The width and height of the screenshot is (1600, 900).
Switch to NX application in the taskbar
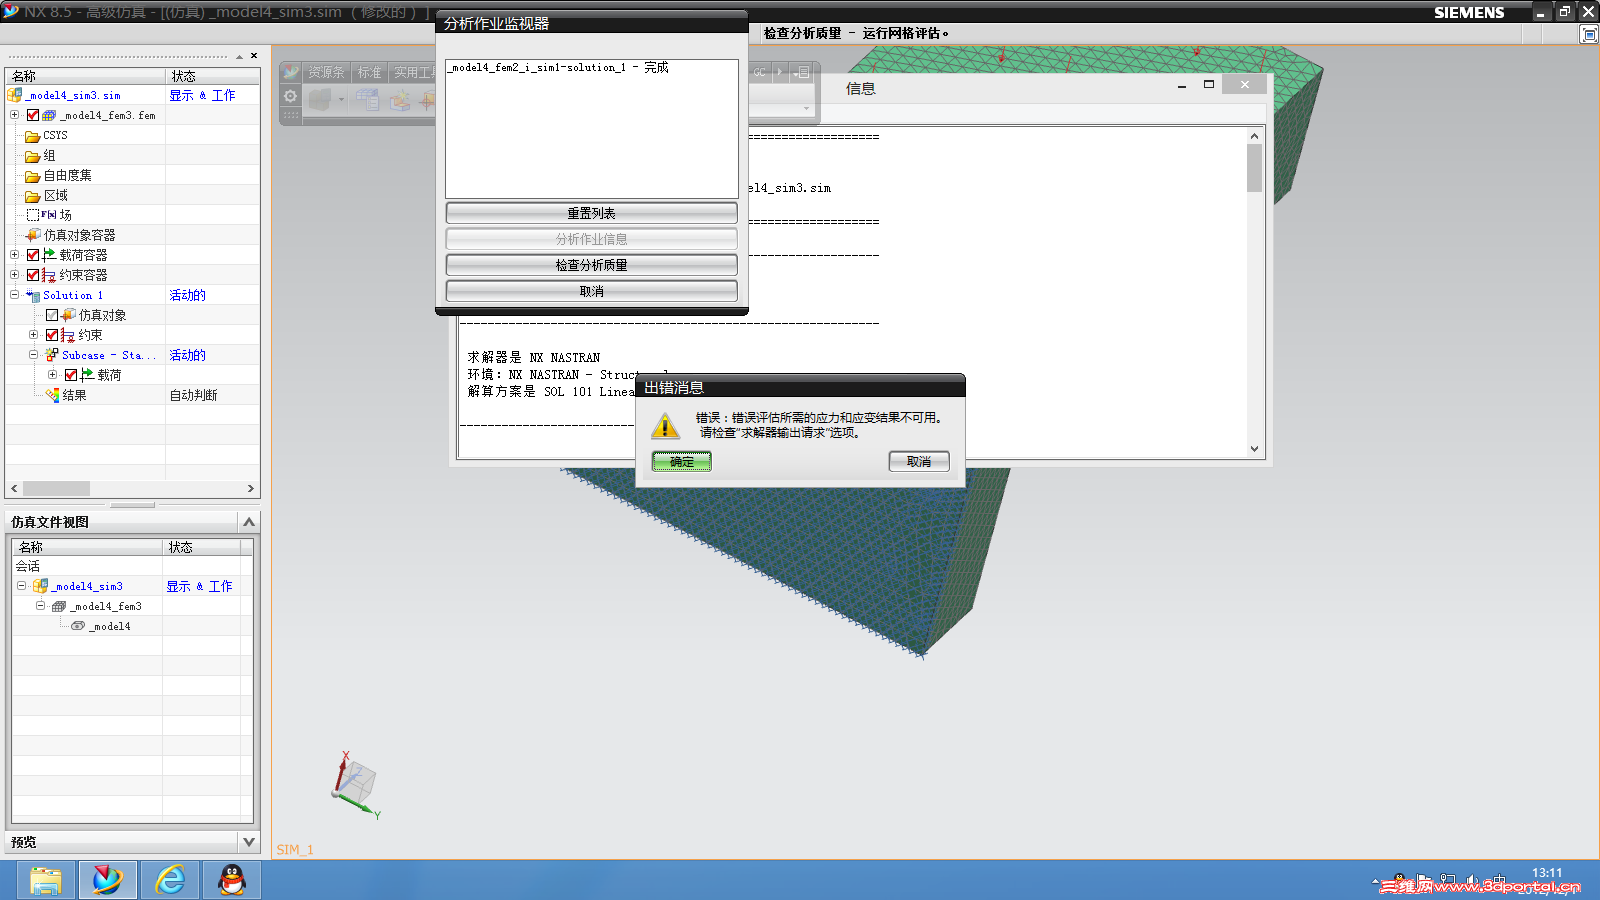(x=108, y=880)
